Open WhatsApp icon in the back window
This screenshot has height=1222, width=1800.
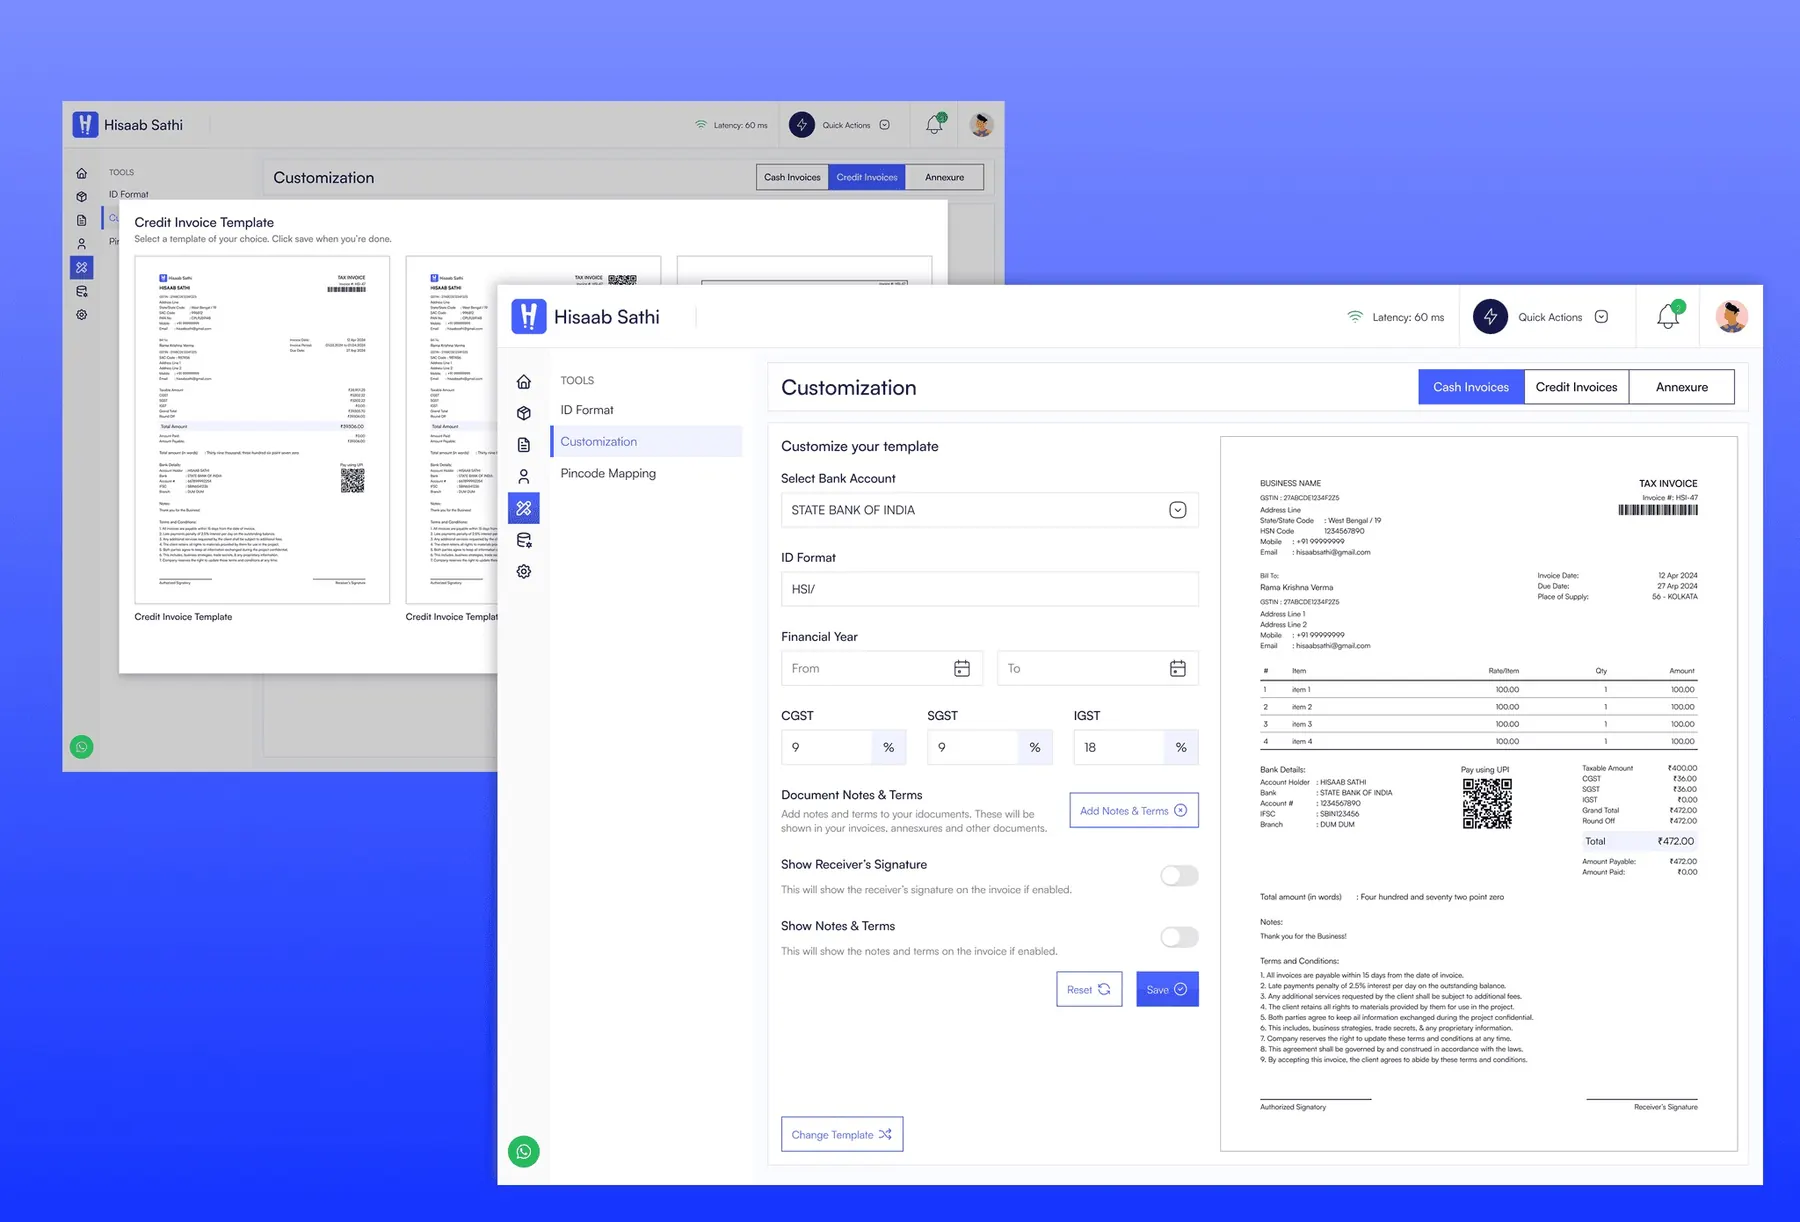(82, 747)
